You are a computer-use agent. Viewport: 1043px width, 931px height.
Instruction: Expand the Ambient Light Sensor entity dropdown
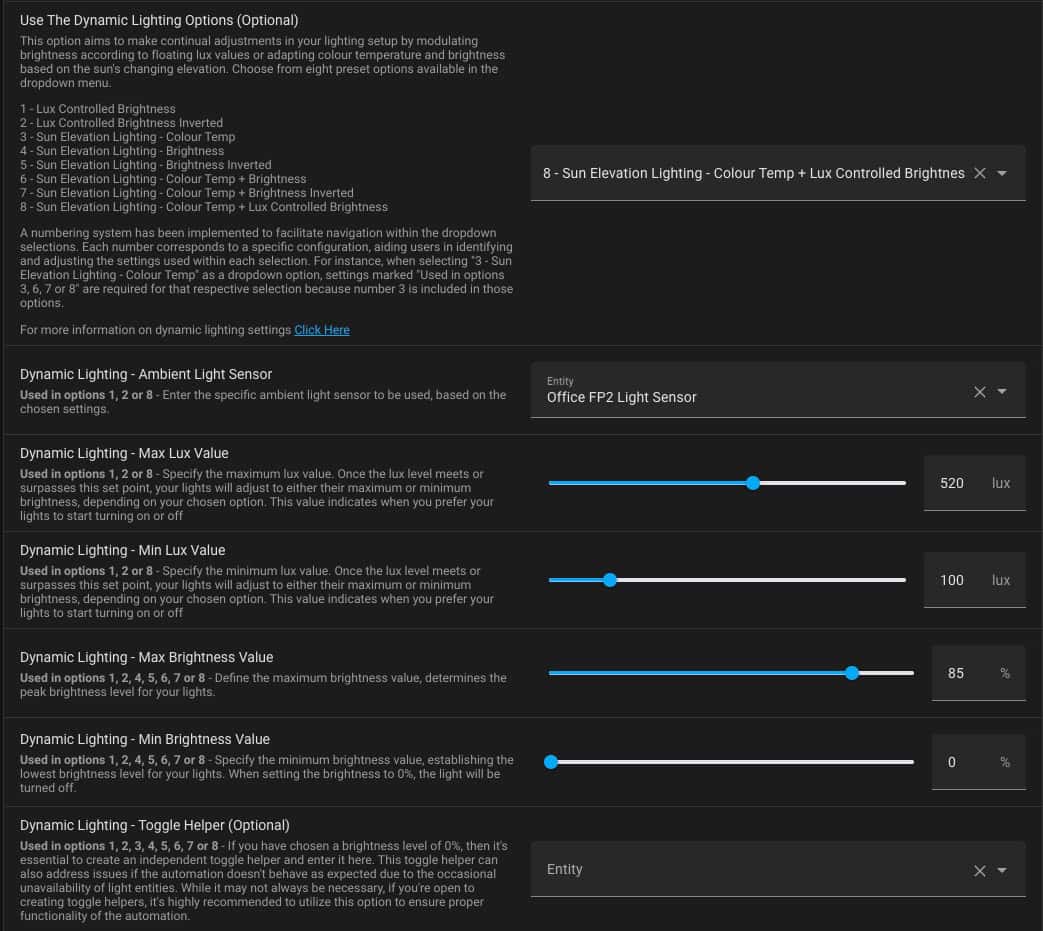pyautogui.click(x=1002, y=392)
